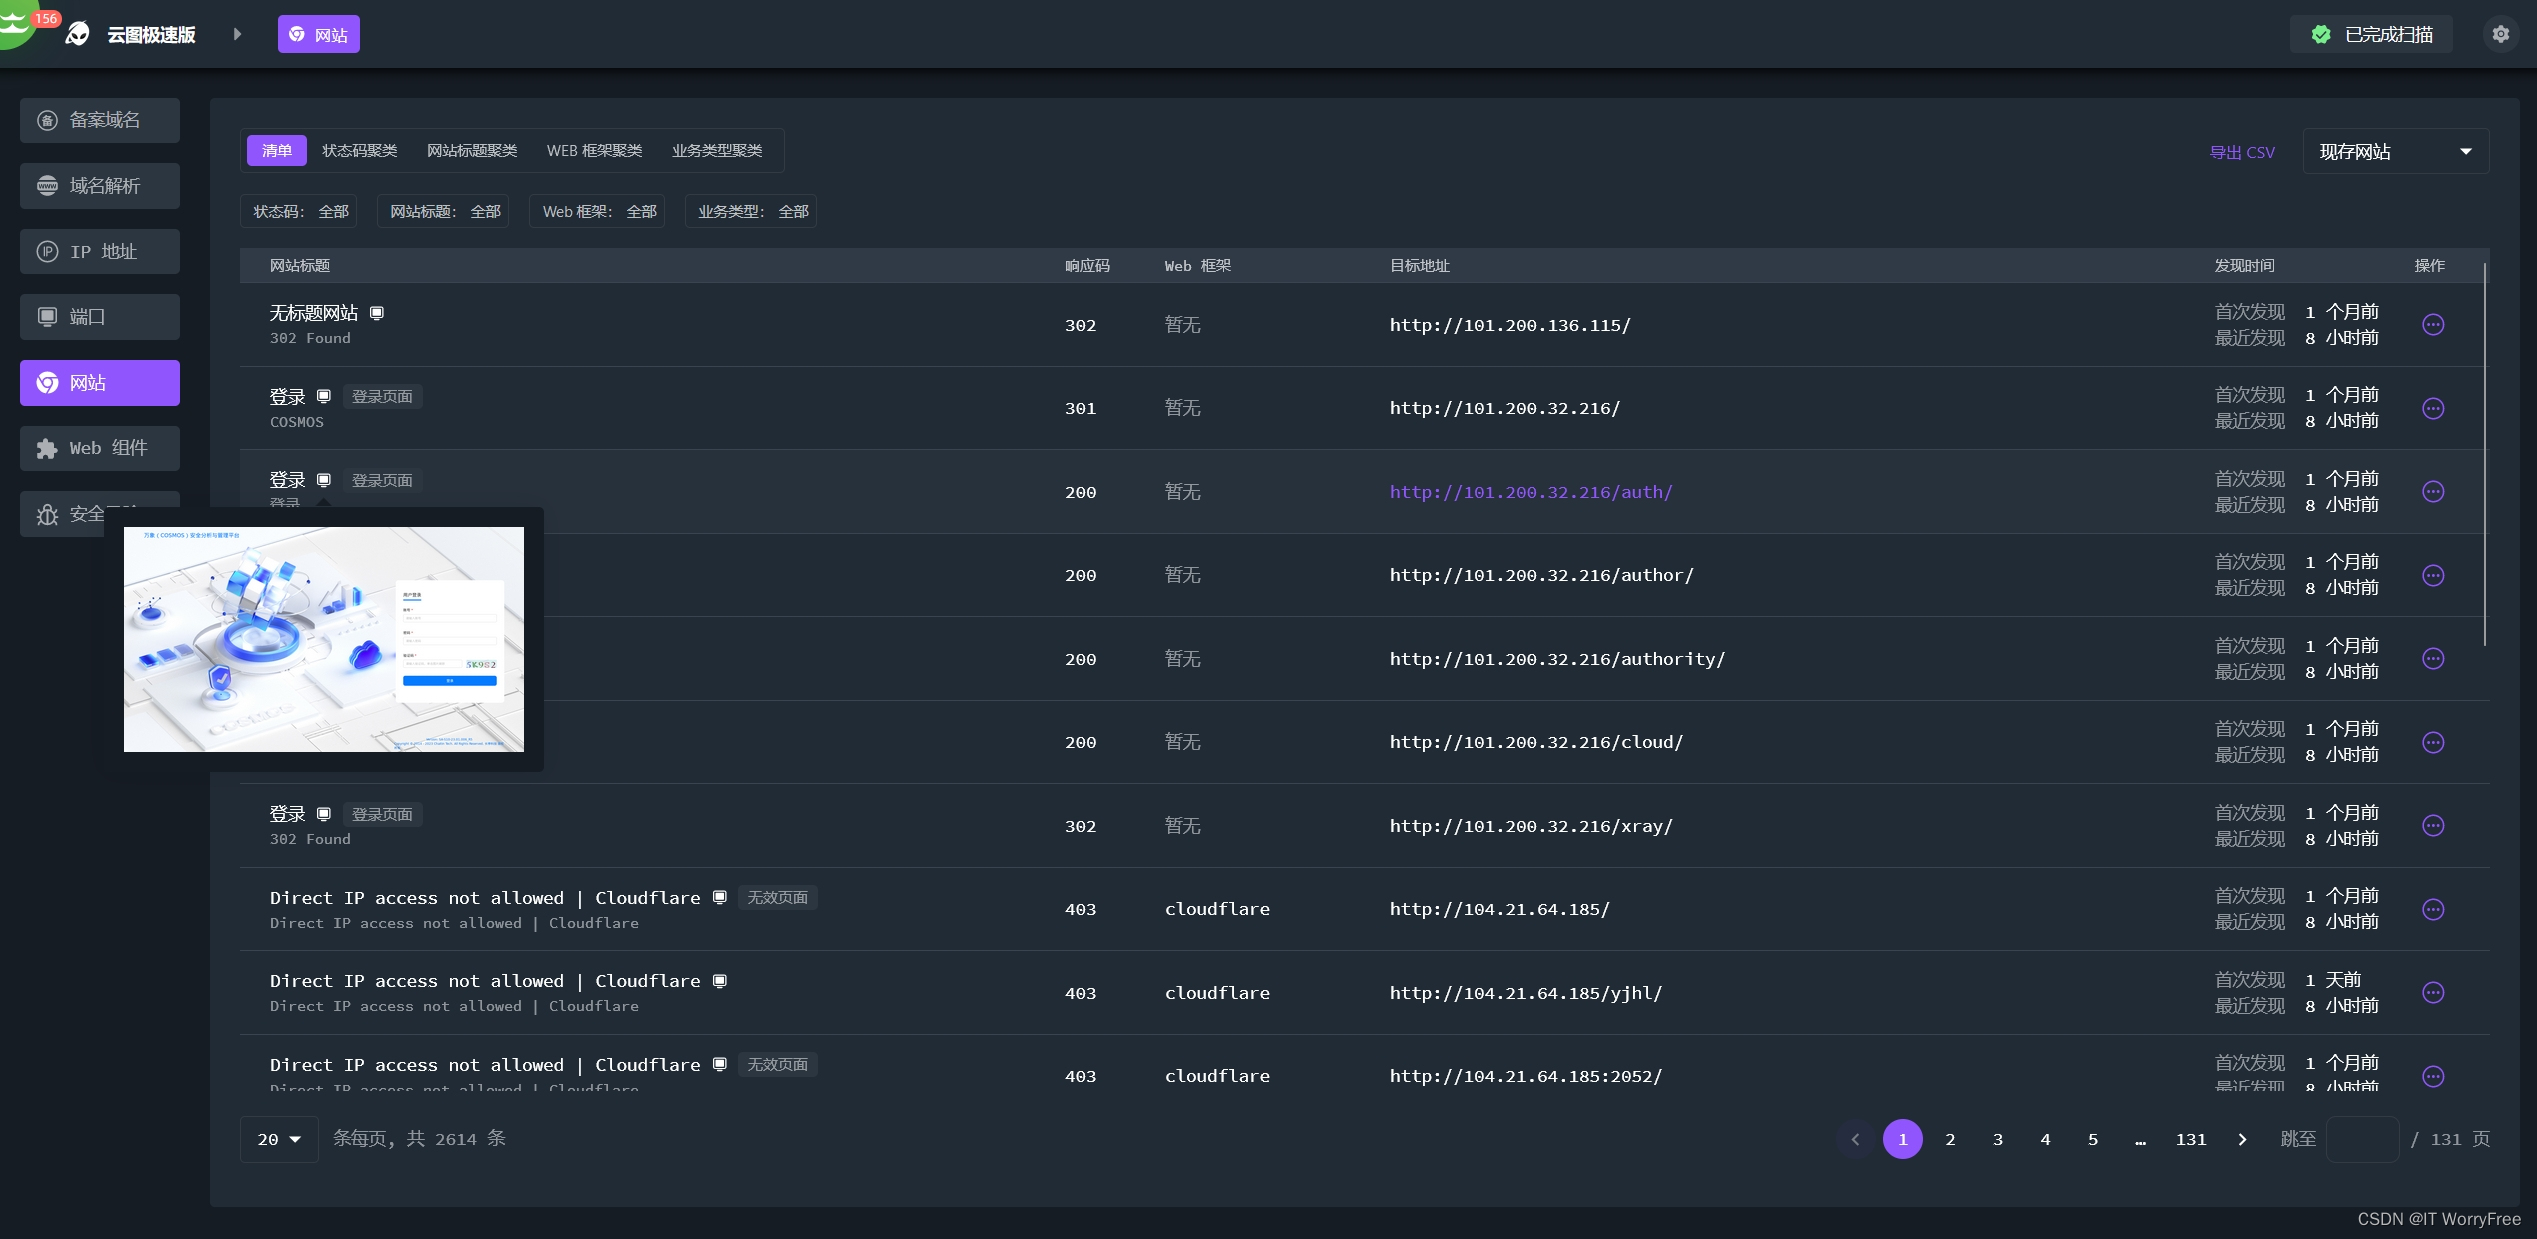Open the settings gear icon
Screen dimensions: 2537x1239
(2500, 34)
